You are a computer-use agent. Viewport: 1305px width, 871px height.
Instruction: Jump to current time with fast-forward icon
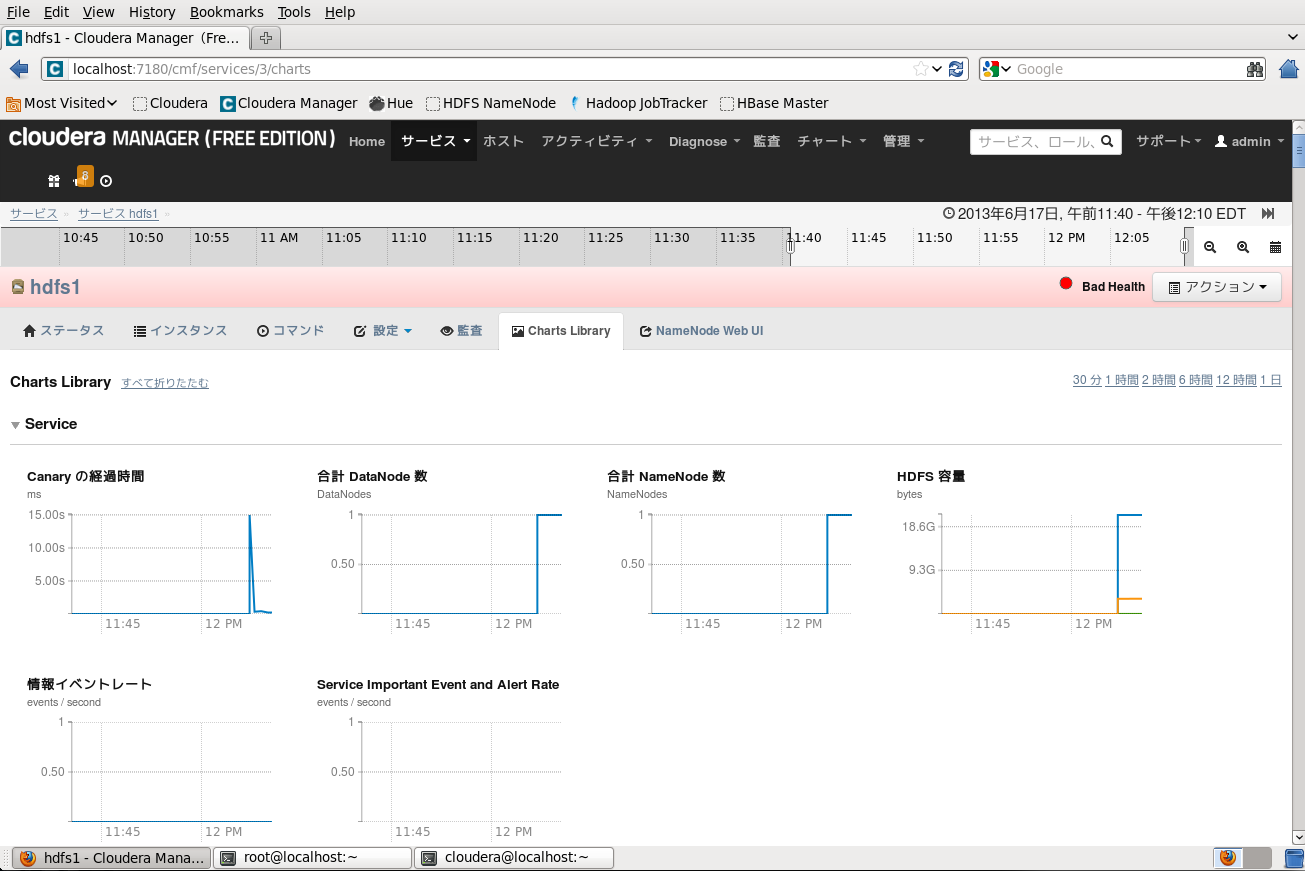point(1268,213)
